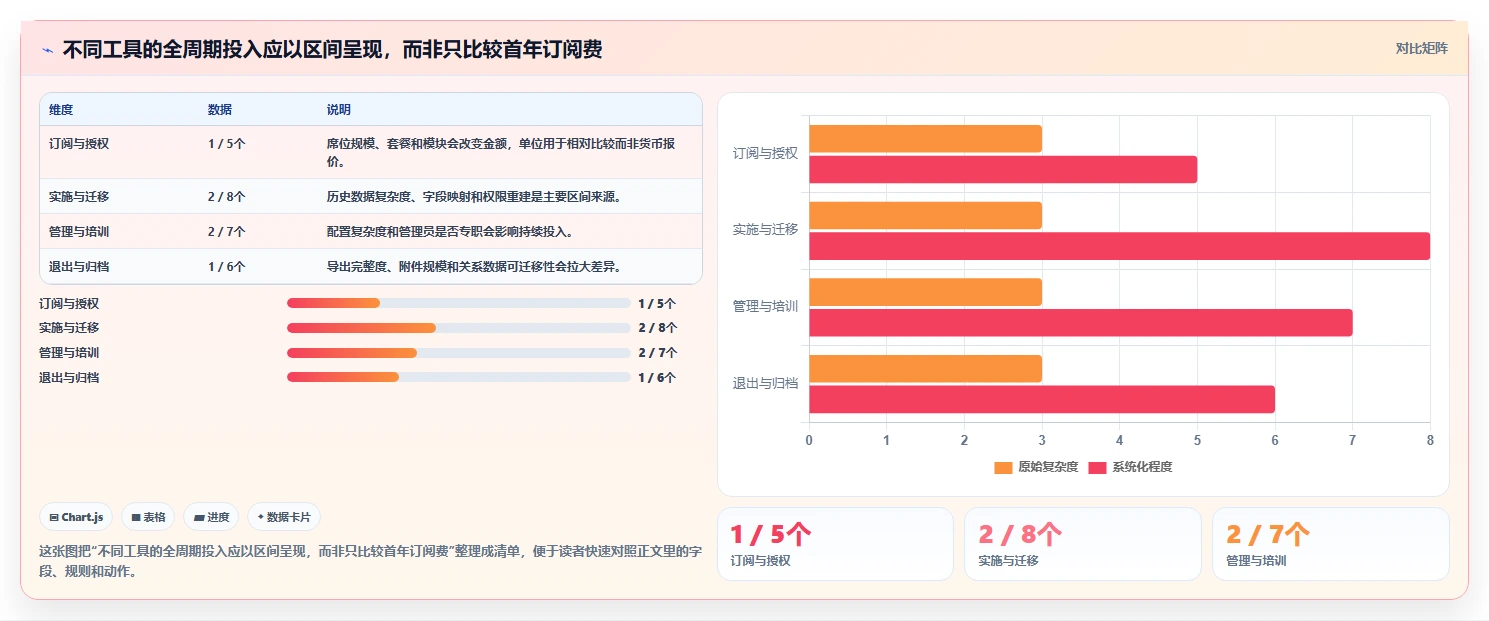Open the 2 / 8个 实施与迁移 data card

click(x=1083, y=544)
